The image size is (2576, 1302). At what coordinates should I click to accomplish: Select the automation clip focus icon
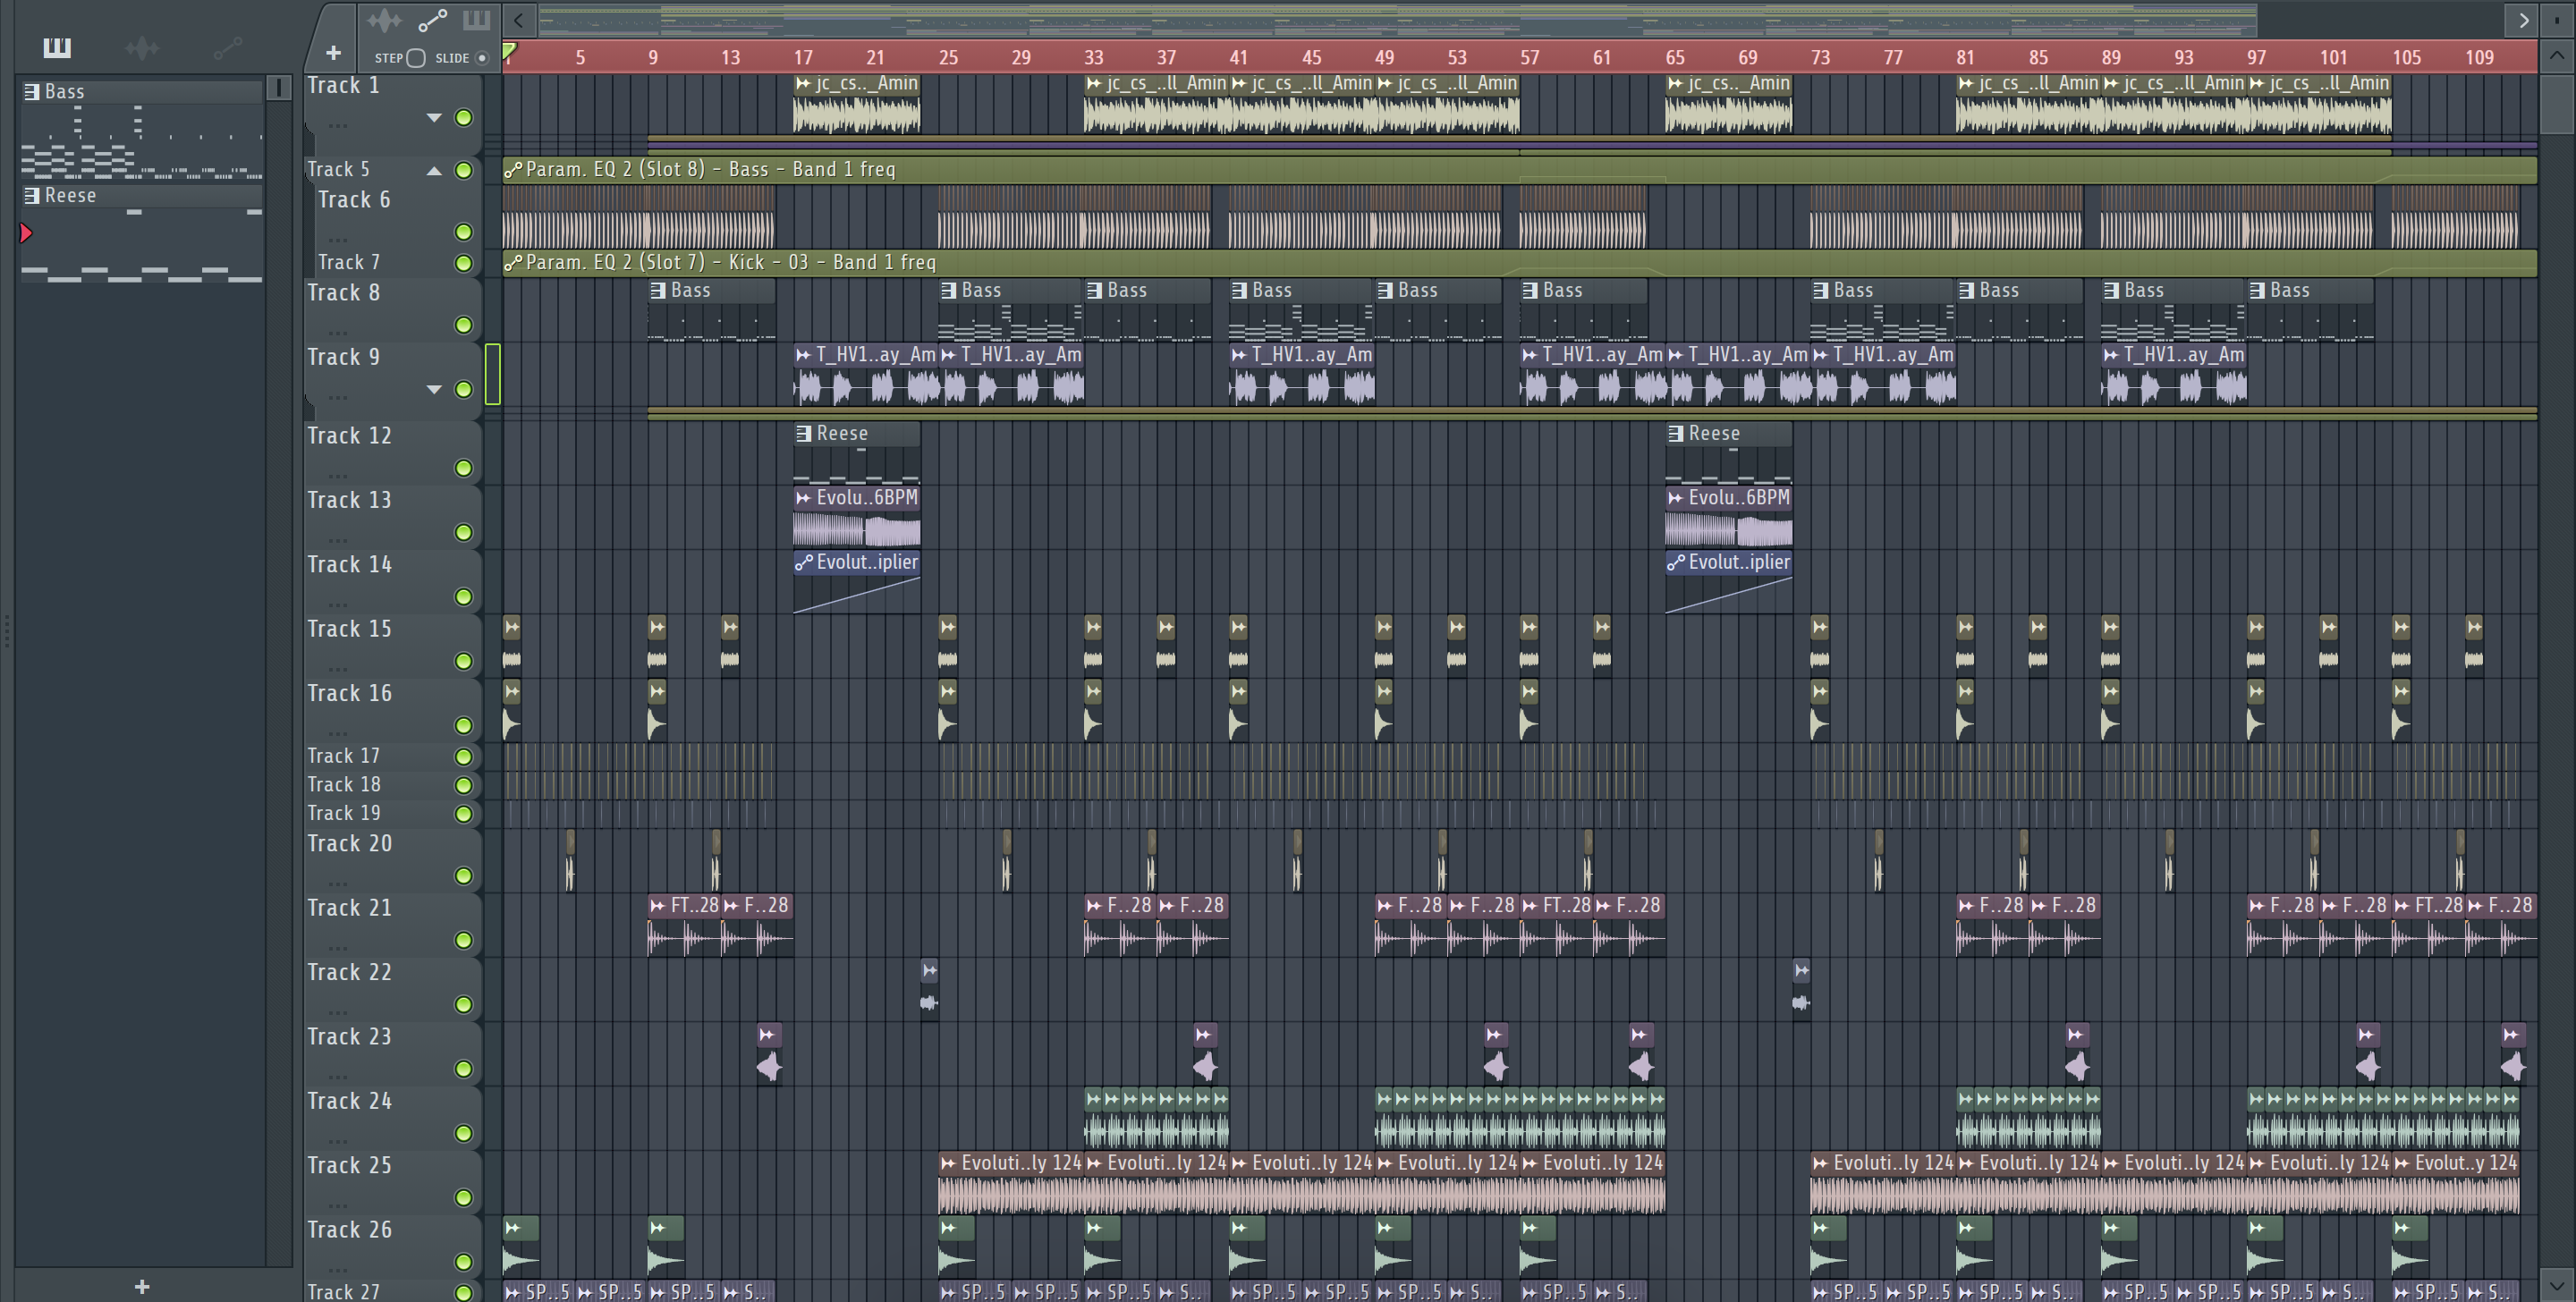[432, 19]
